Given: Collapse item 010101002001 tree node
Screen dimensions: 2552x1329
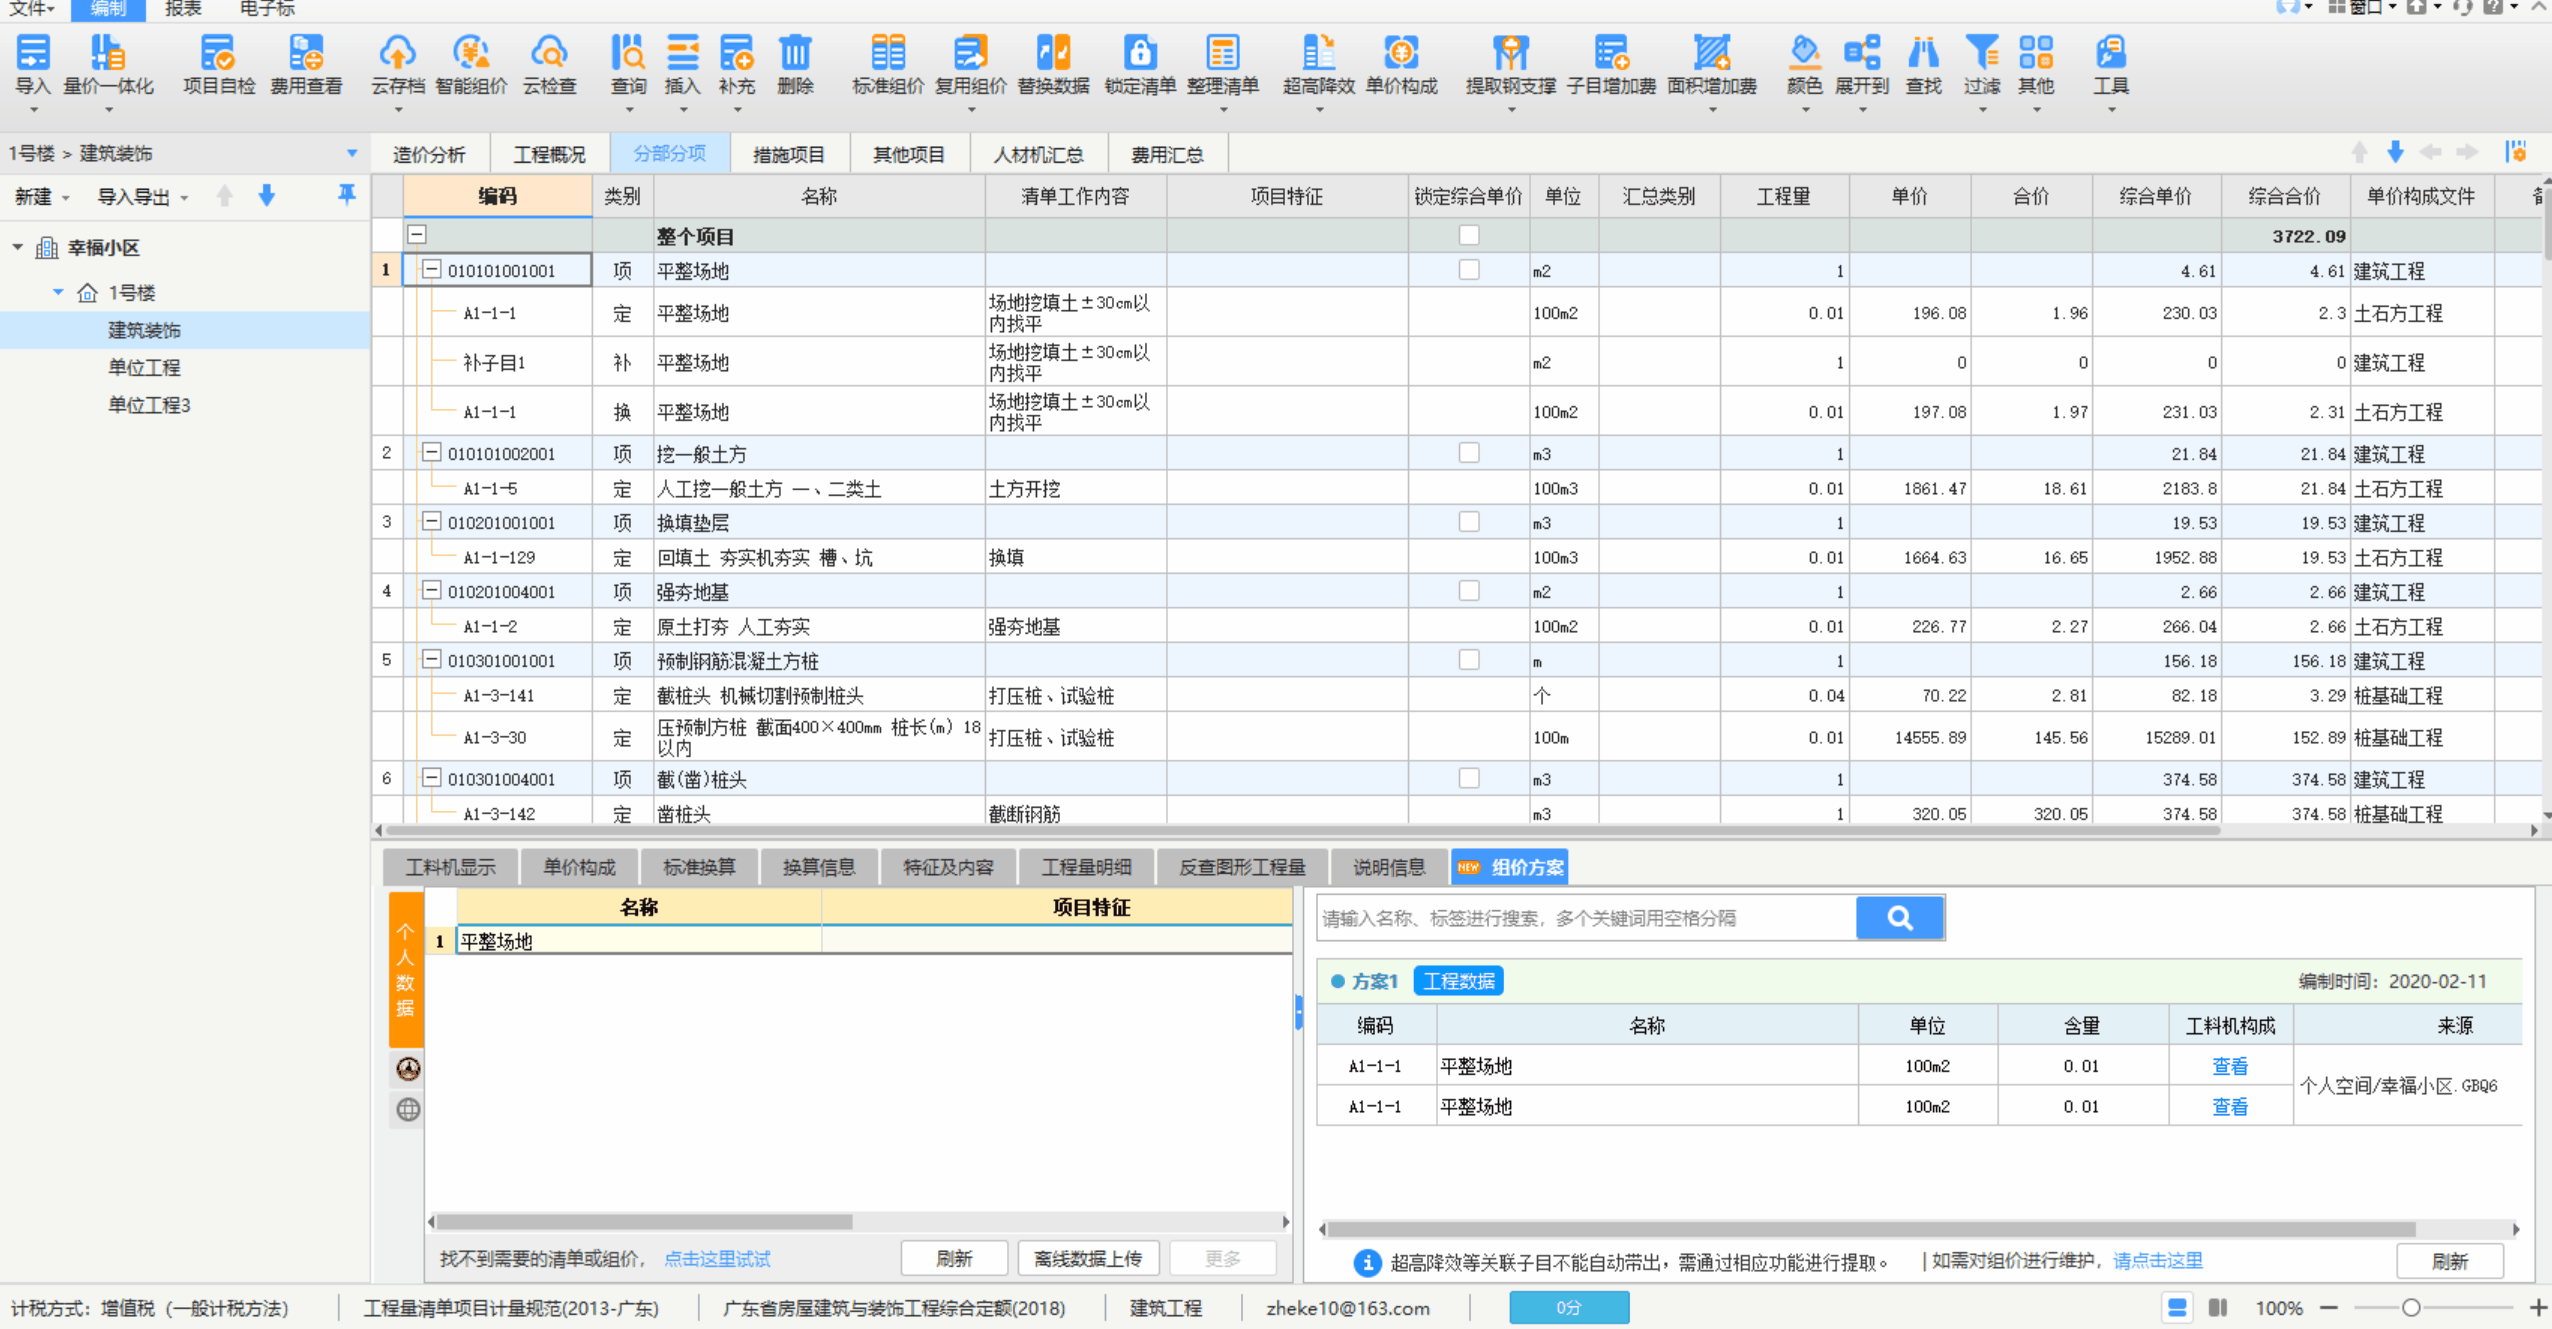Looking at the screenshot, I should [x=431, y=453].
